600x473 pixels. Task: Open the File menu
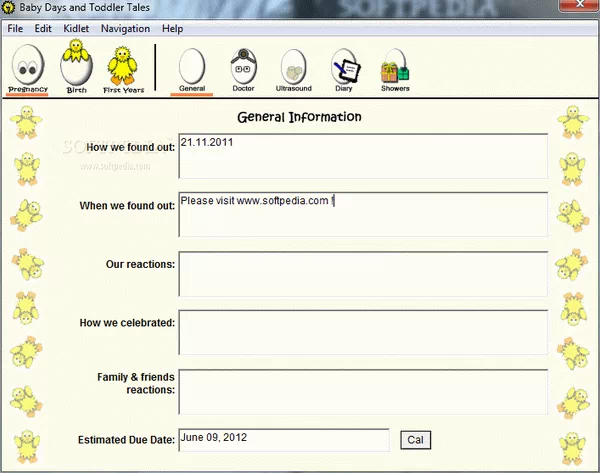tap(16, 29)
